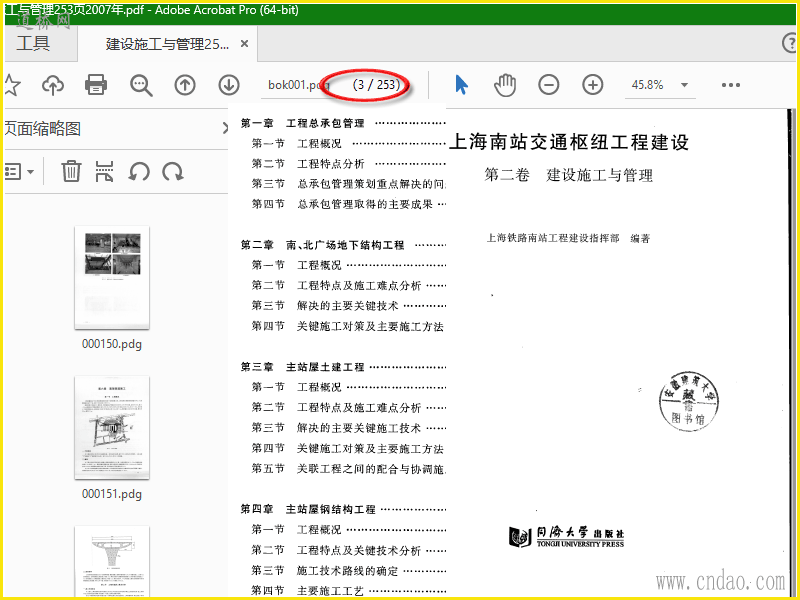Click the cloud upload icon
The image size is (800, 600).
pos(53,85)
